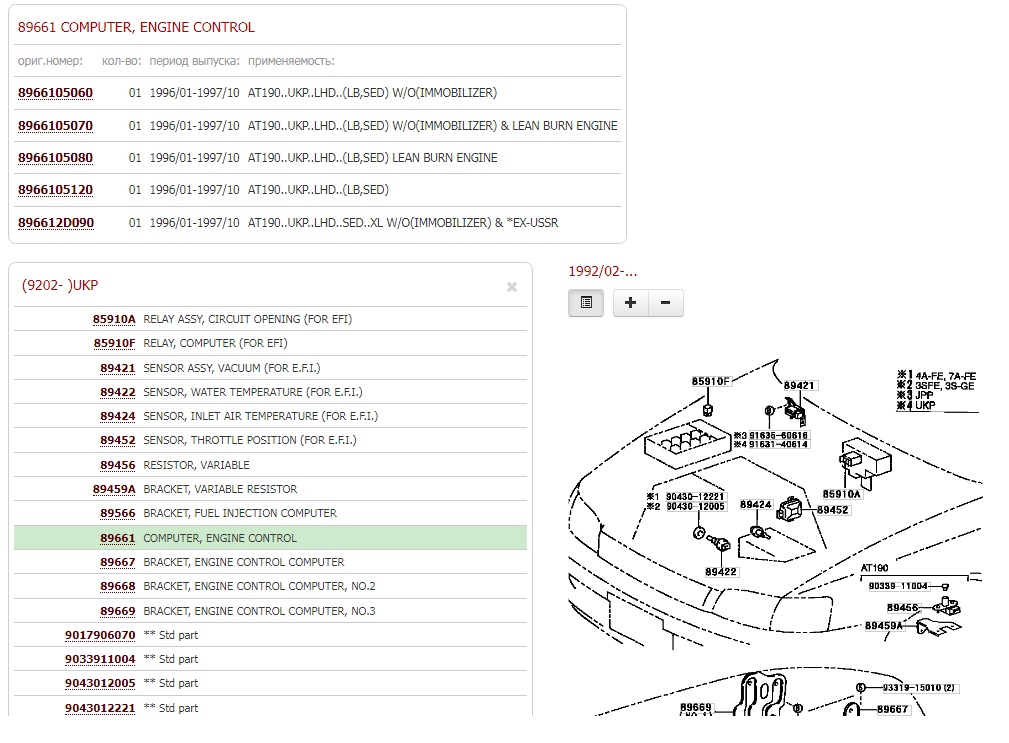Select highlighted 89661 engine control computer
This screenshot has width=1009, height=743.
pyautogui.click(x=117, y=538)
